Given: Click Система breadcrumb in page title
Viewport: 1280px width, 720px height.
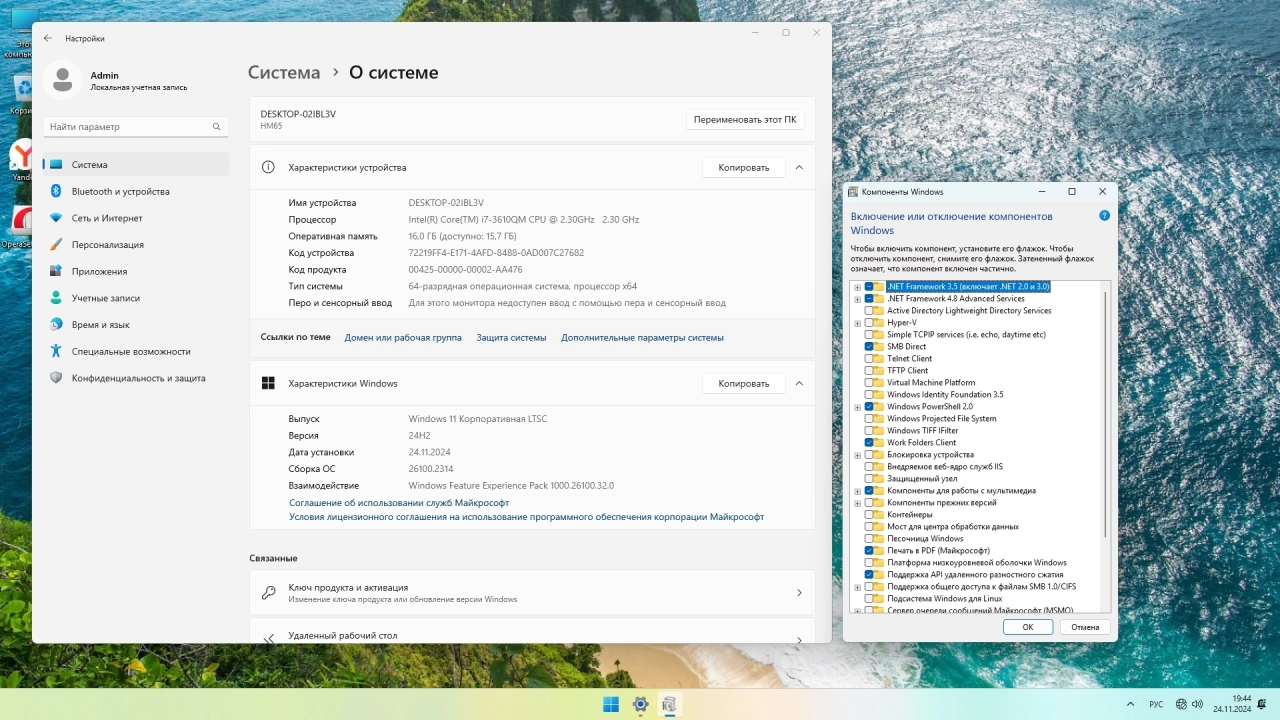Looking at the screenshot, I should 284,73.
